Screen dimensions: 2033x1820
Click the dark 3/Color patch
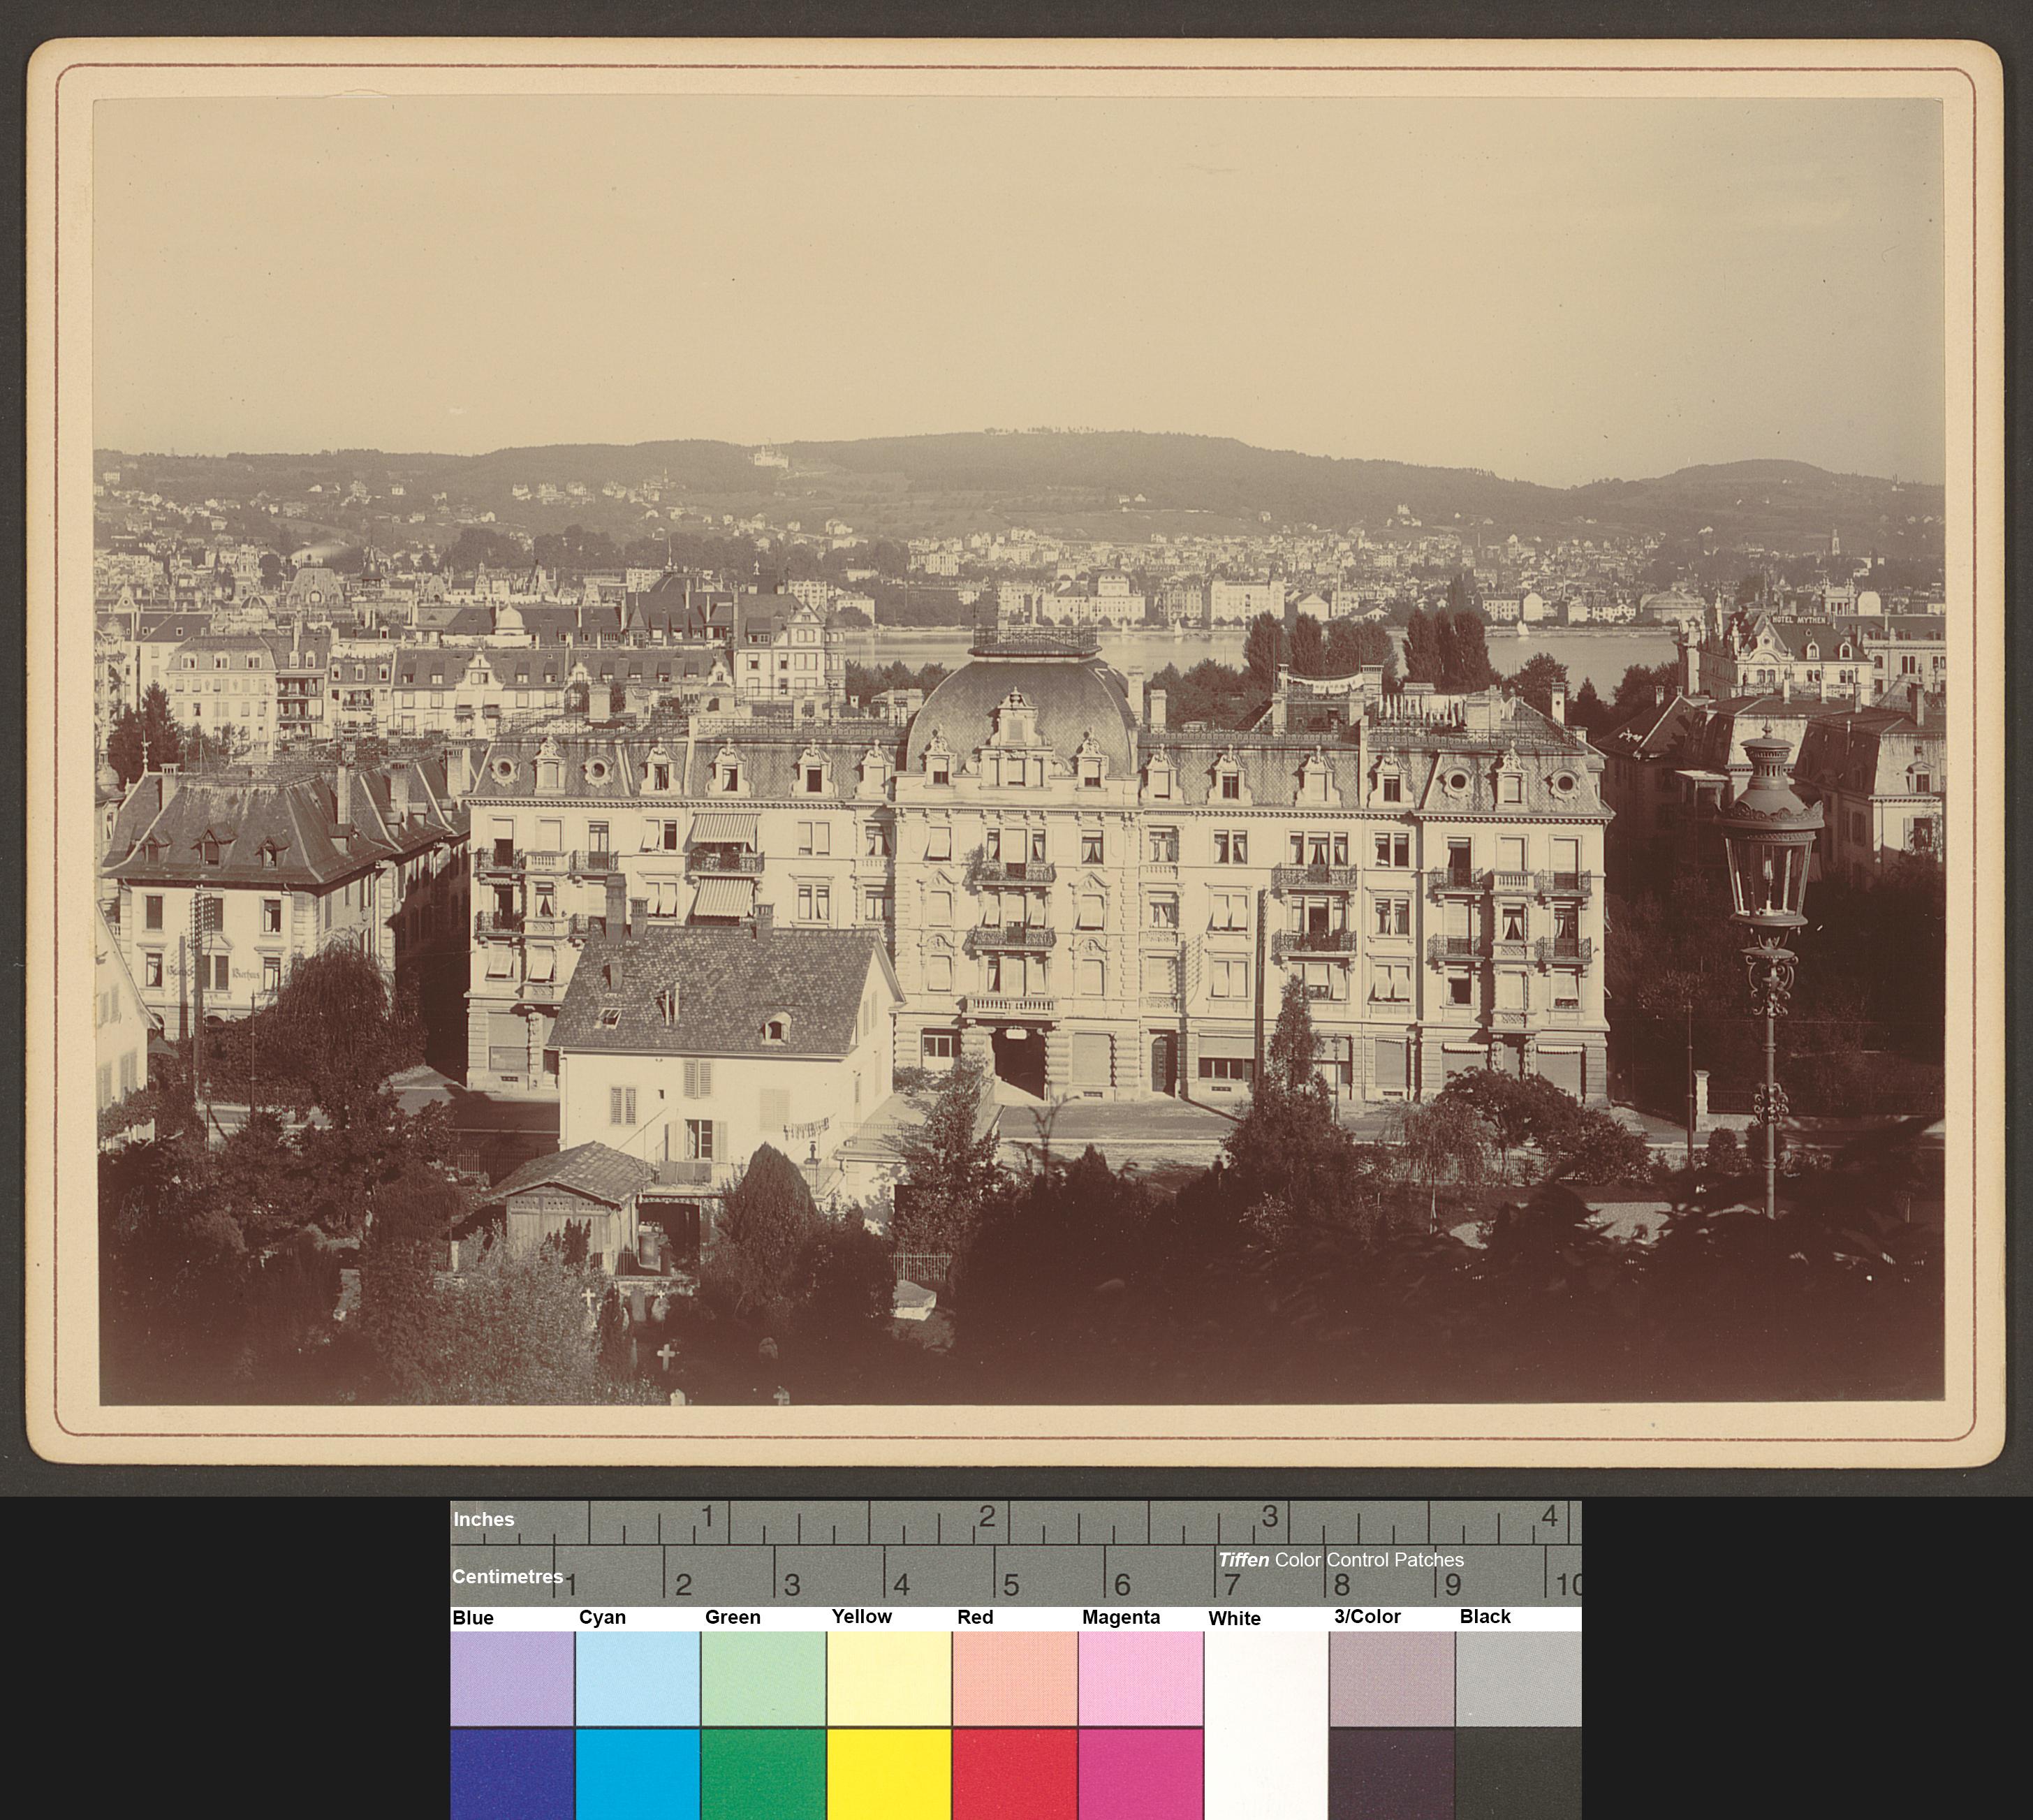pyautogui.click(x=1391, y=1774)
